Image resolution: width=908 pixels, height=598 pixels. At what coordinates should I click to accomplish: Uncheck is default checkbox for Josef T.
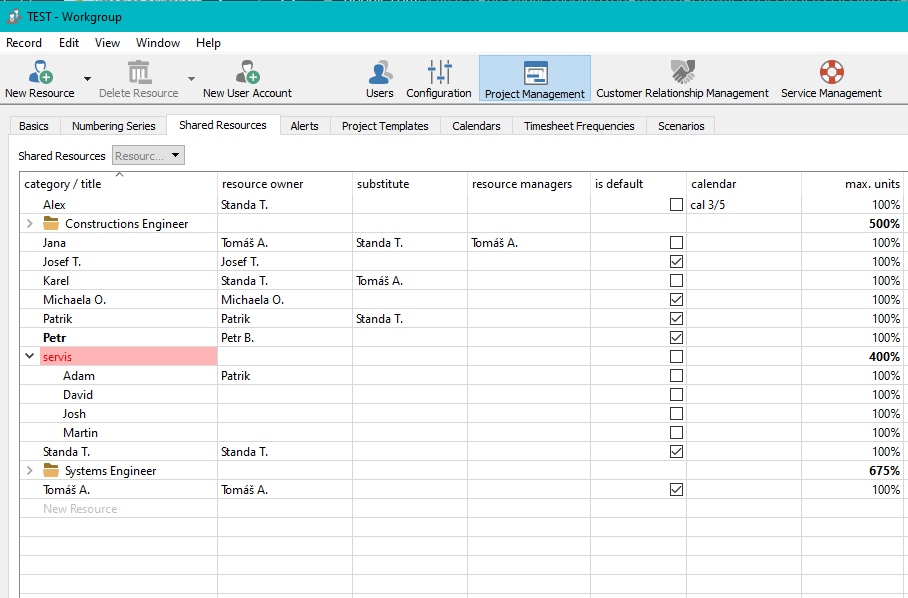(677, 262)
